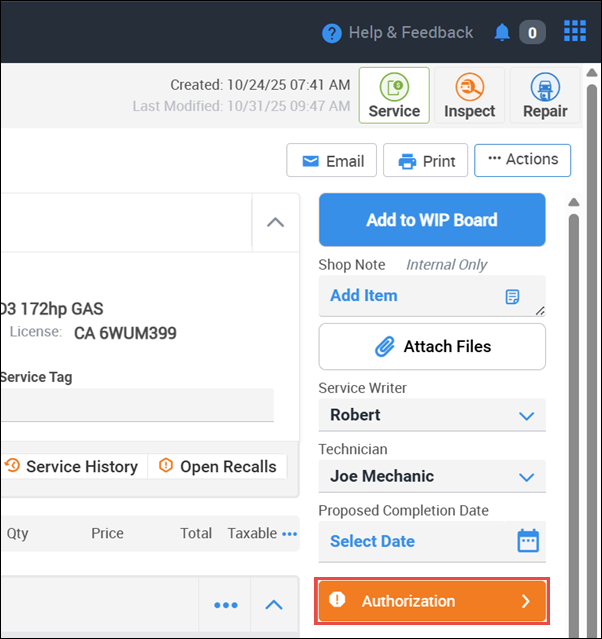
Task: Click the Email button
Action: (331, 161)
